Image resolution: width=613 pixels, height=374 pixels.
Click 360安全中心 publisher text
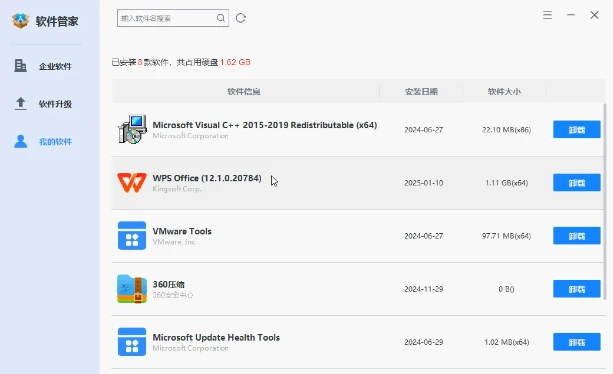pyautogui.click(x=173, y=295)
